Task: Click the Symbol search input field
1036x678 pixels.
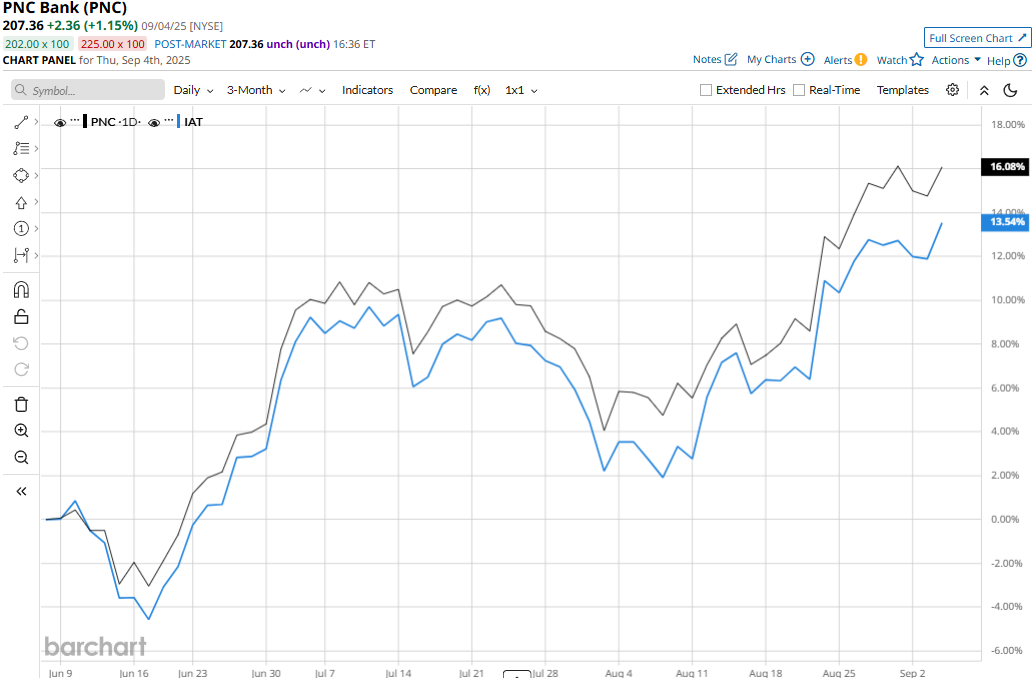Action: [88, 90]
